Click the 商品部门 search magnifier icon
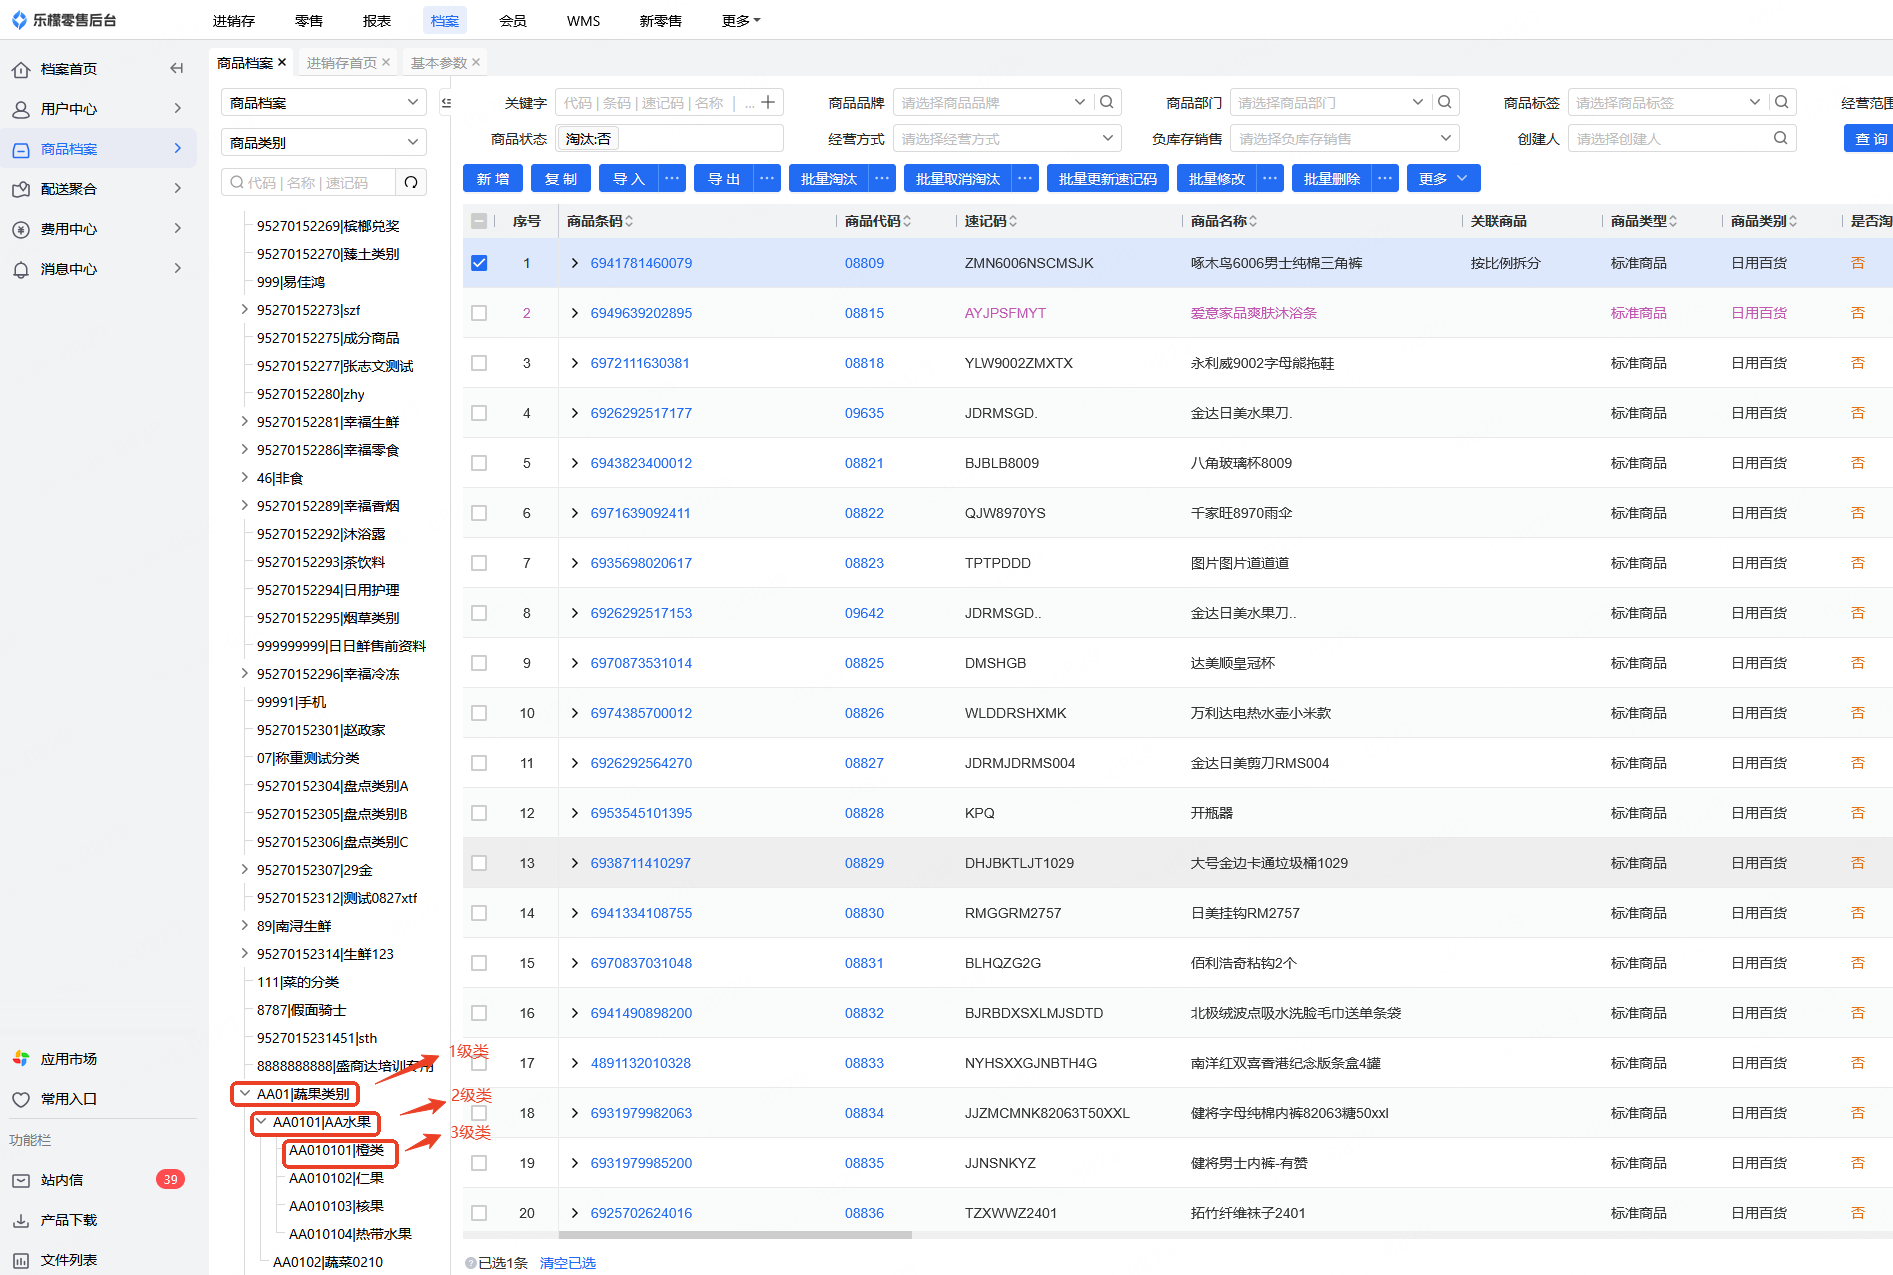 point(1445,102)
